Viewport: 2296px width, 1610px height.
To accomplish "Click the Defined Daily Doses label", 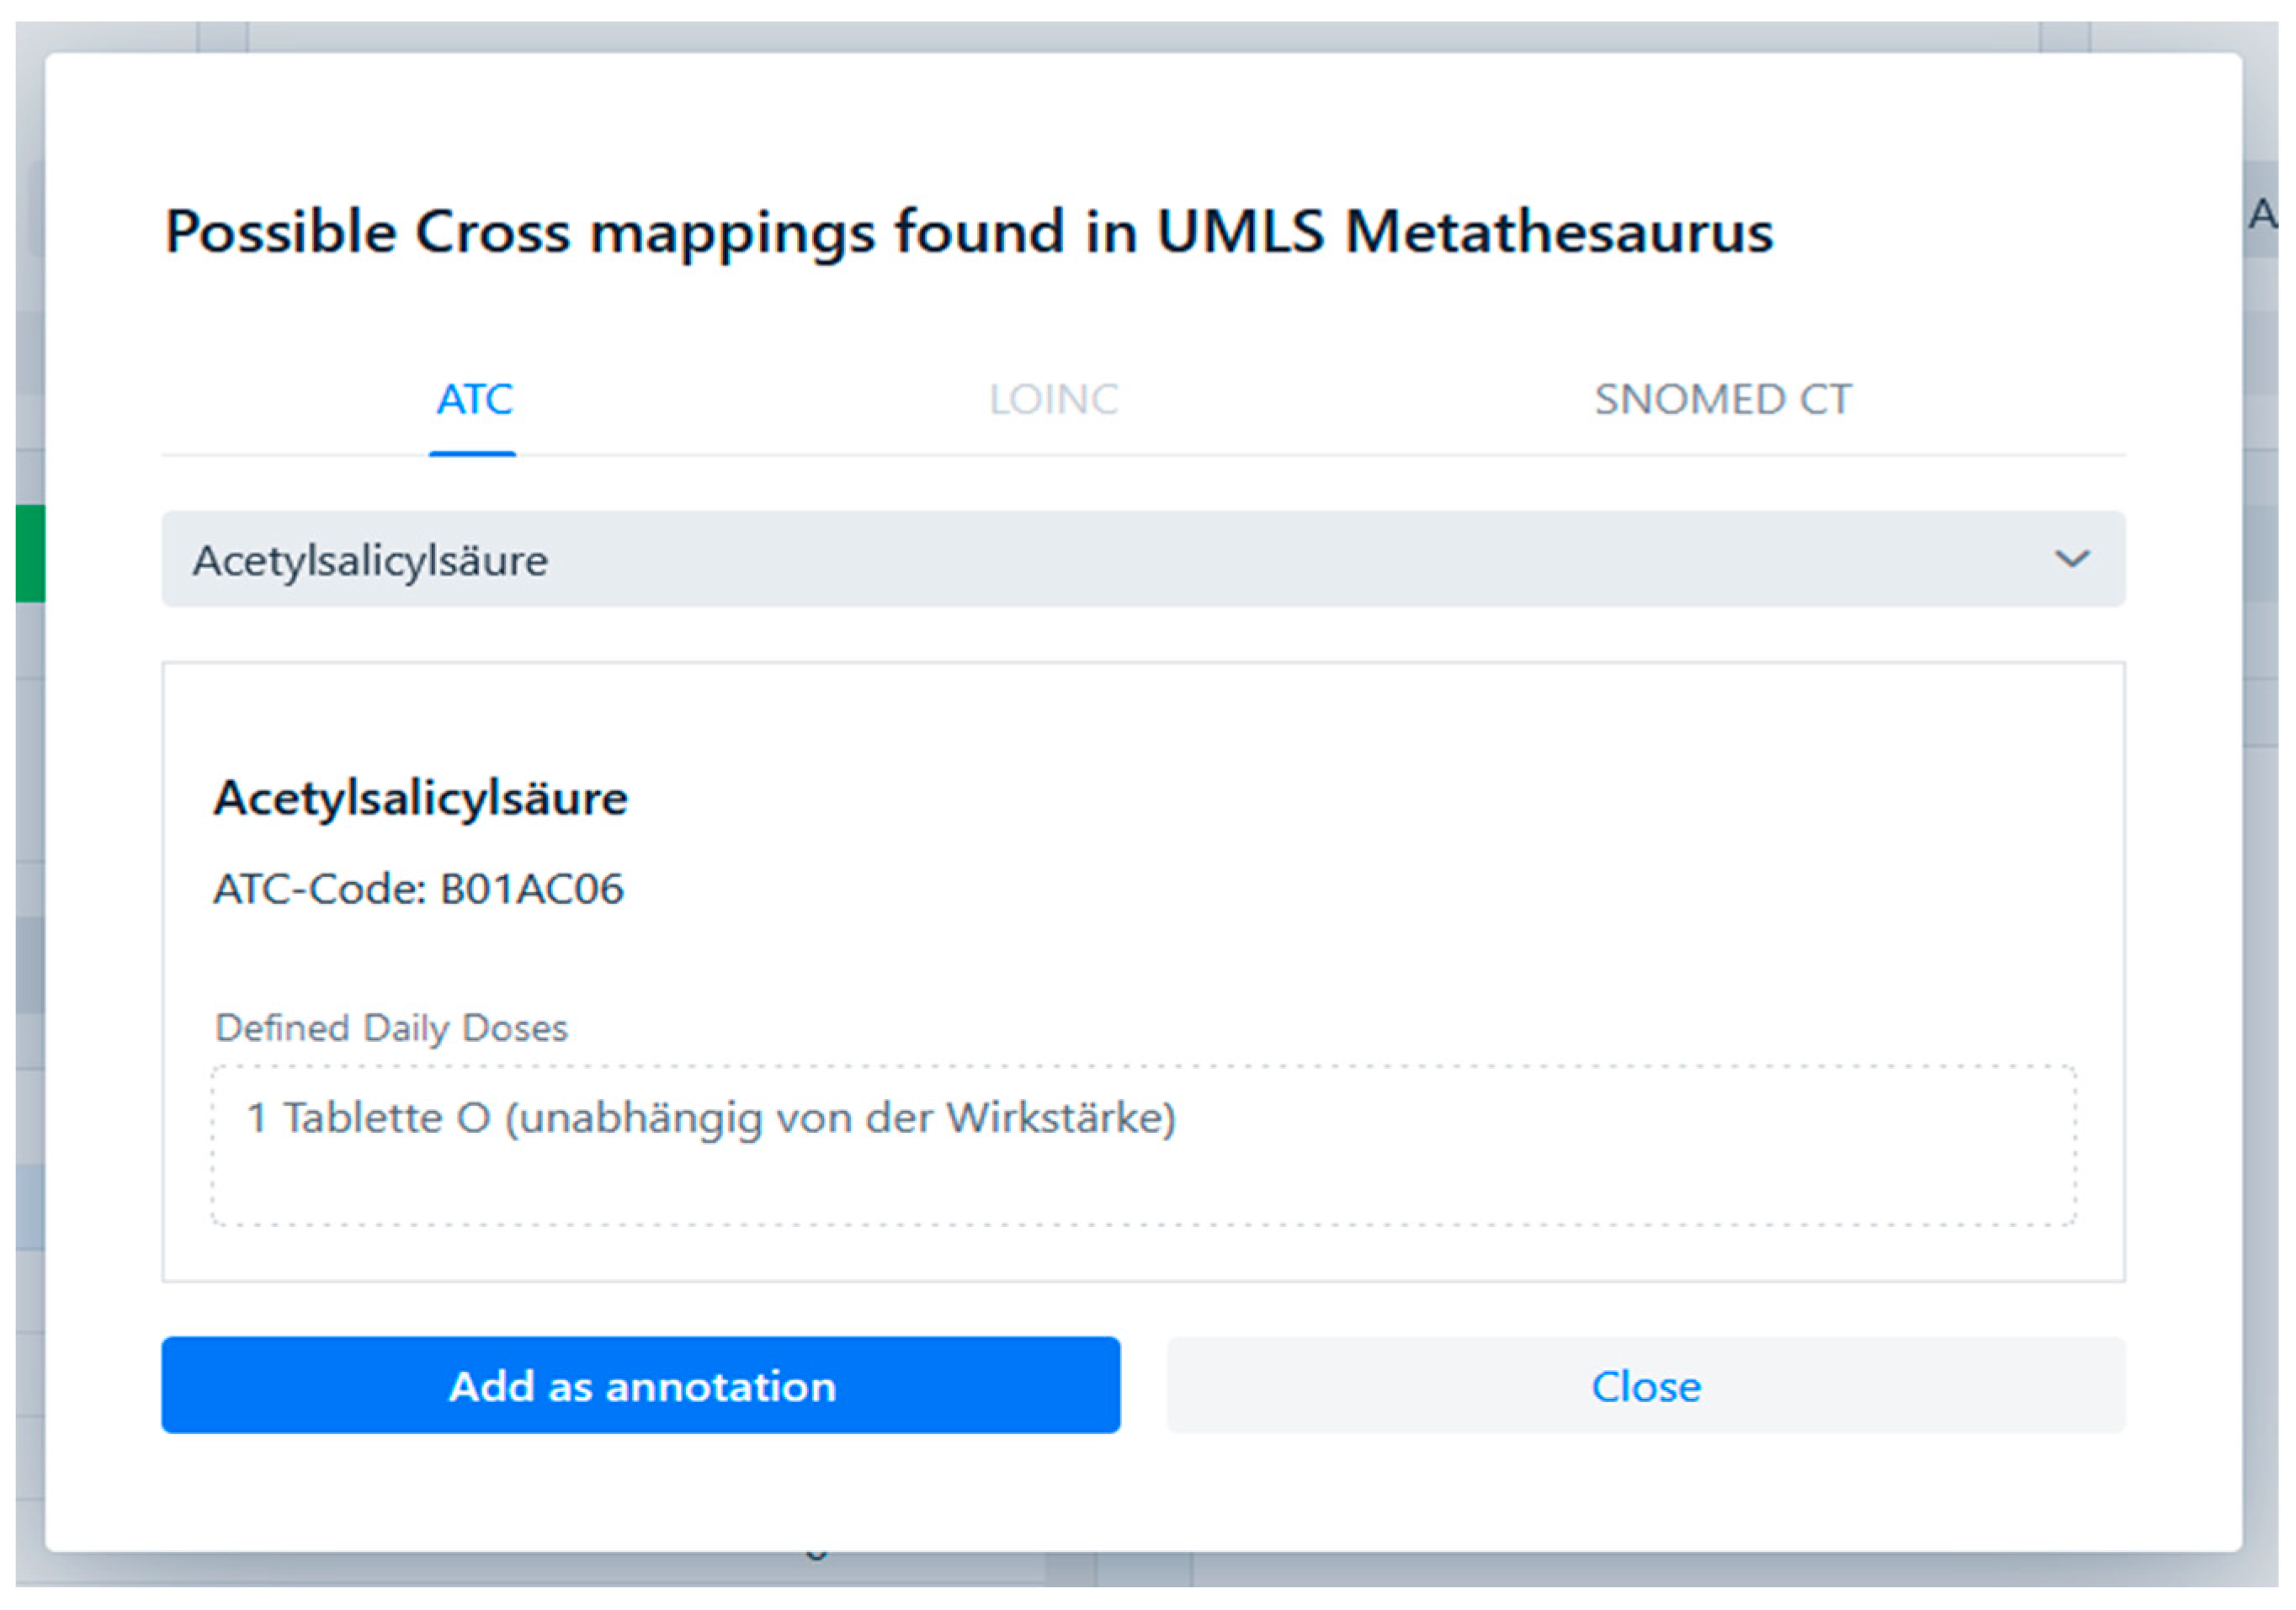I will tap(391, 1028).
